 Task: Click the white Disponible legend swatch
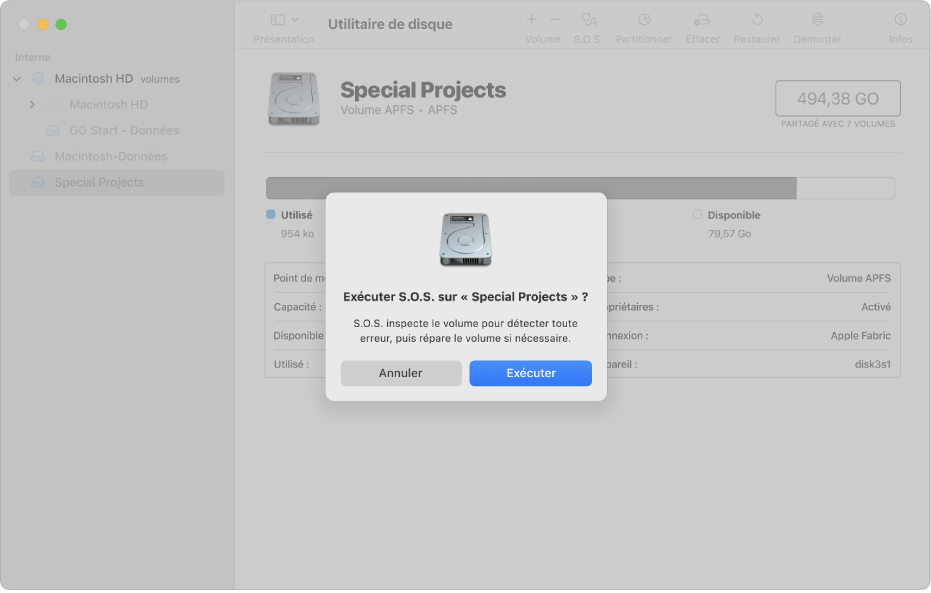[x=698, y=215]
